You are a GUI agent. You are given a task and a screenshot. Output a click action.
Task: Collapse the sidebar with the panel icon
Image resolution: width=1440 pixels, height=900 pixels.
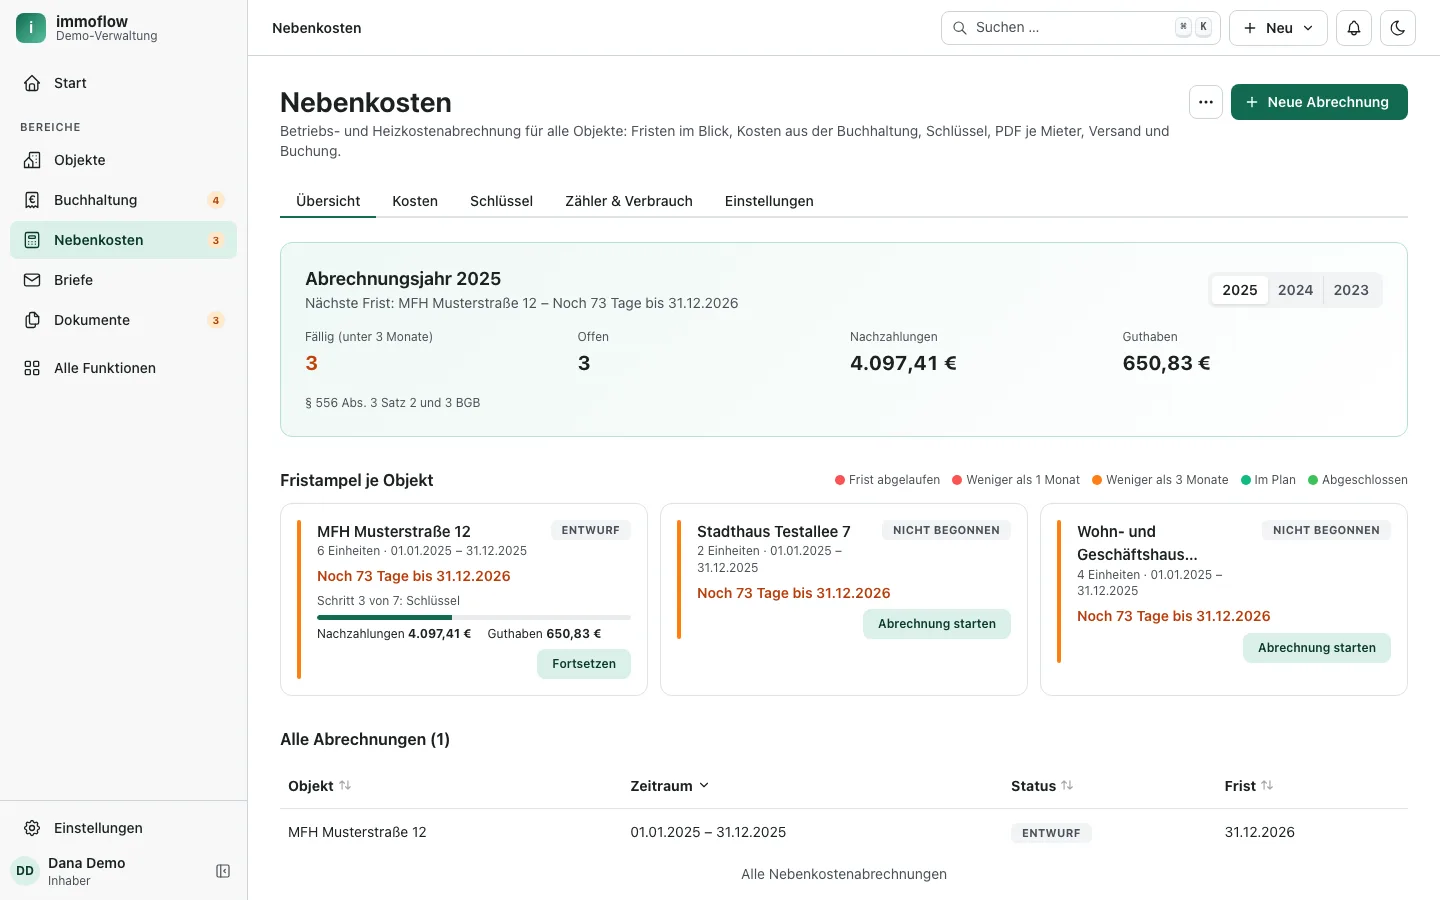pos(223,871)
